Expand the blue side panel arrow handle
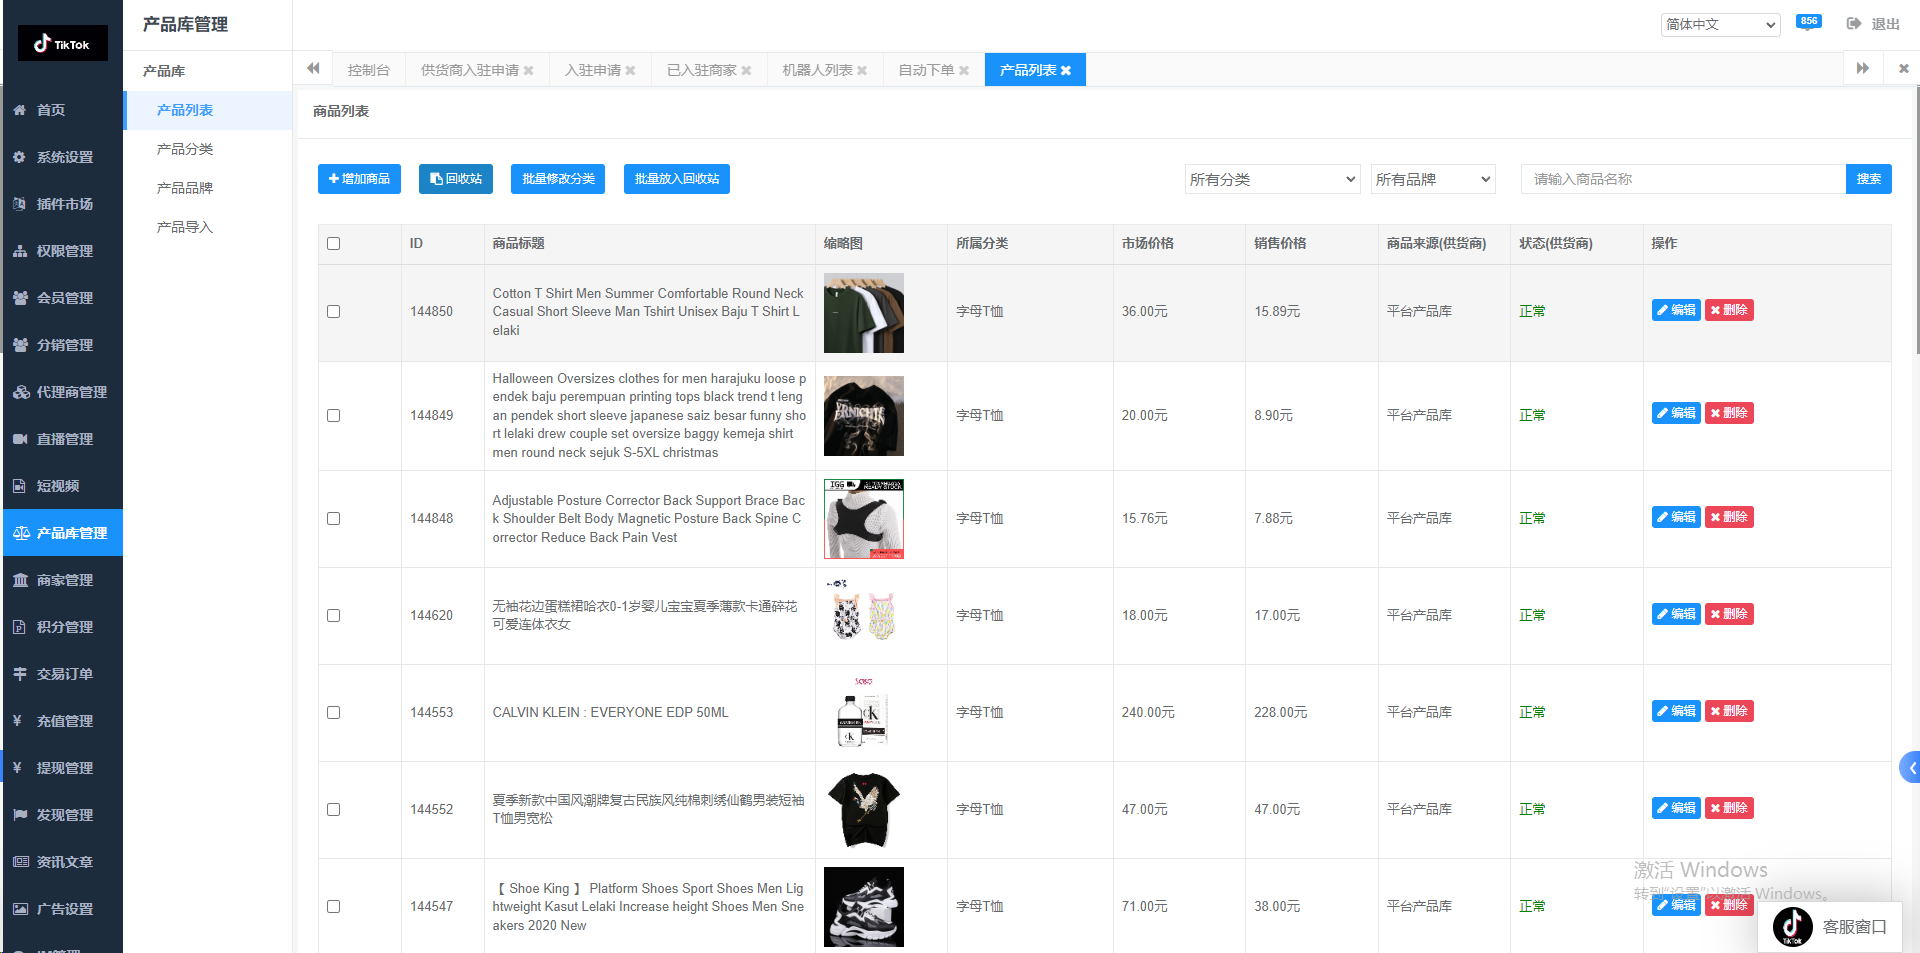 point(1910,768)
